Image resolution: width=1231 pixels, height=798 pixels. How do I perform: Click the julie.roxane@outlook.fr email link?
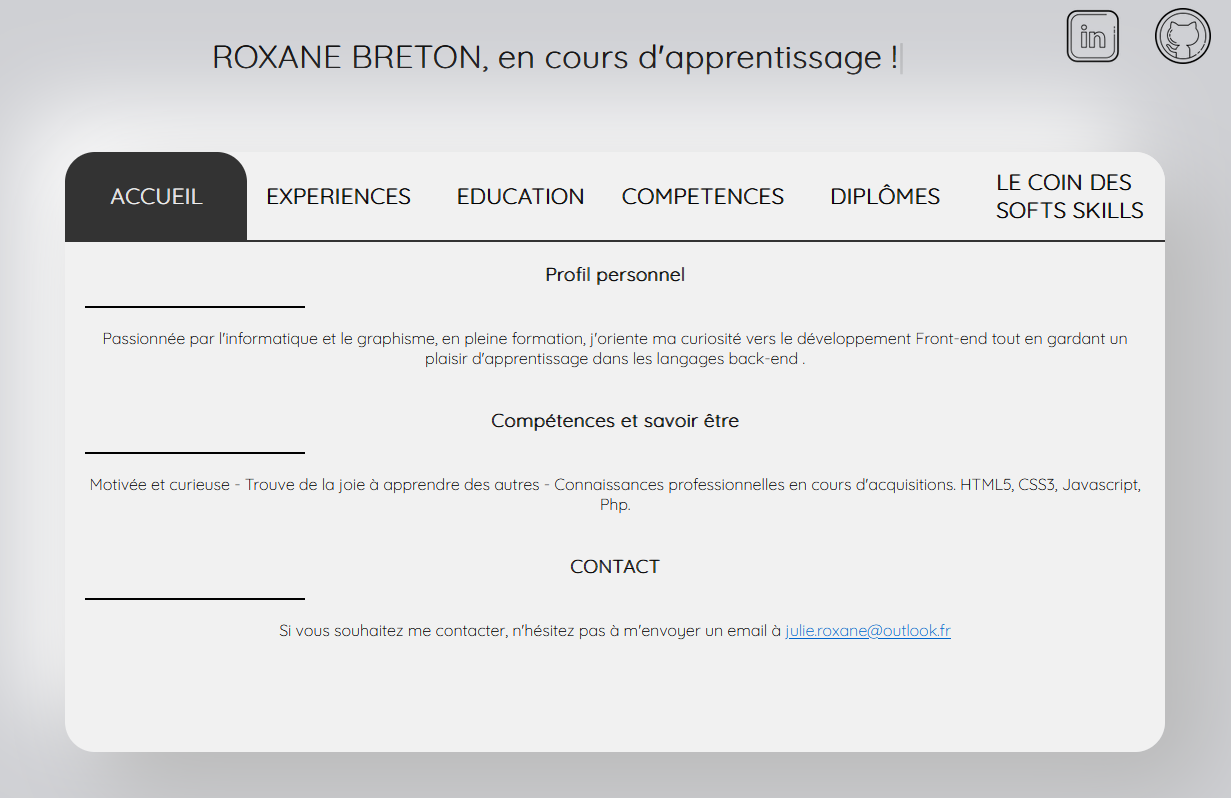click(x=867, y=631)
